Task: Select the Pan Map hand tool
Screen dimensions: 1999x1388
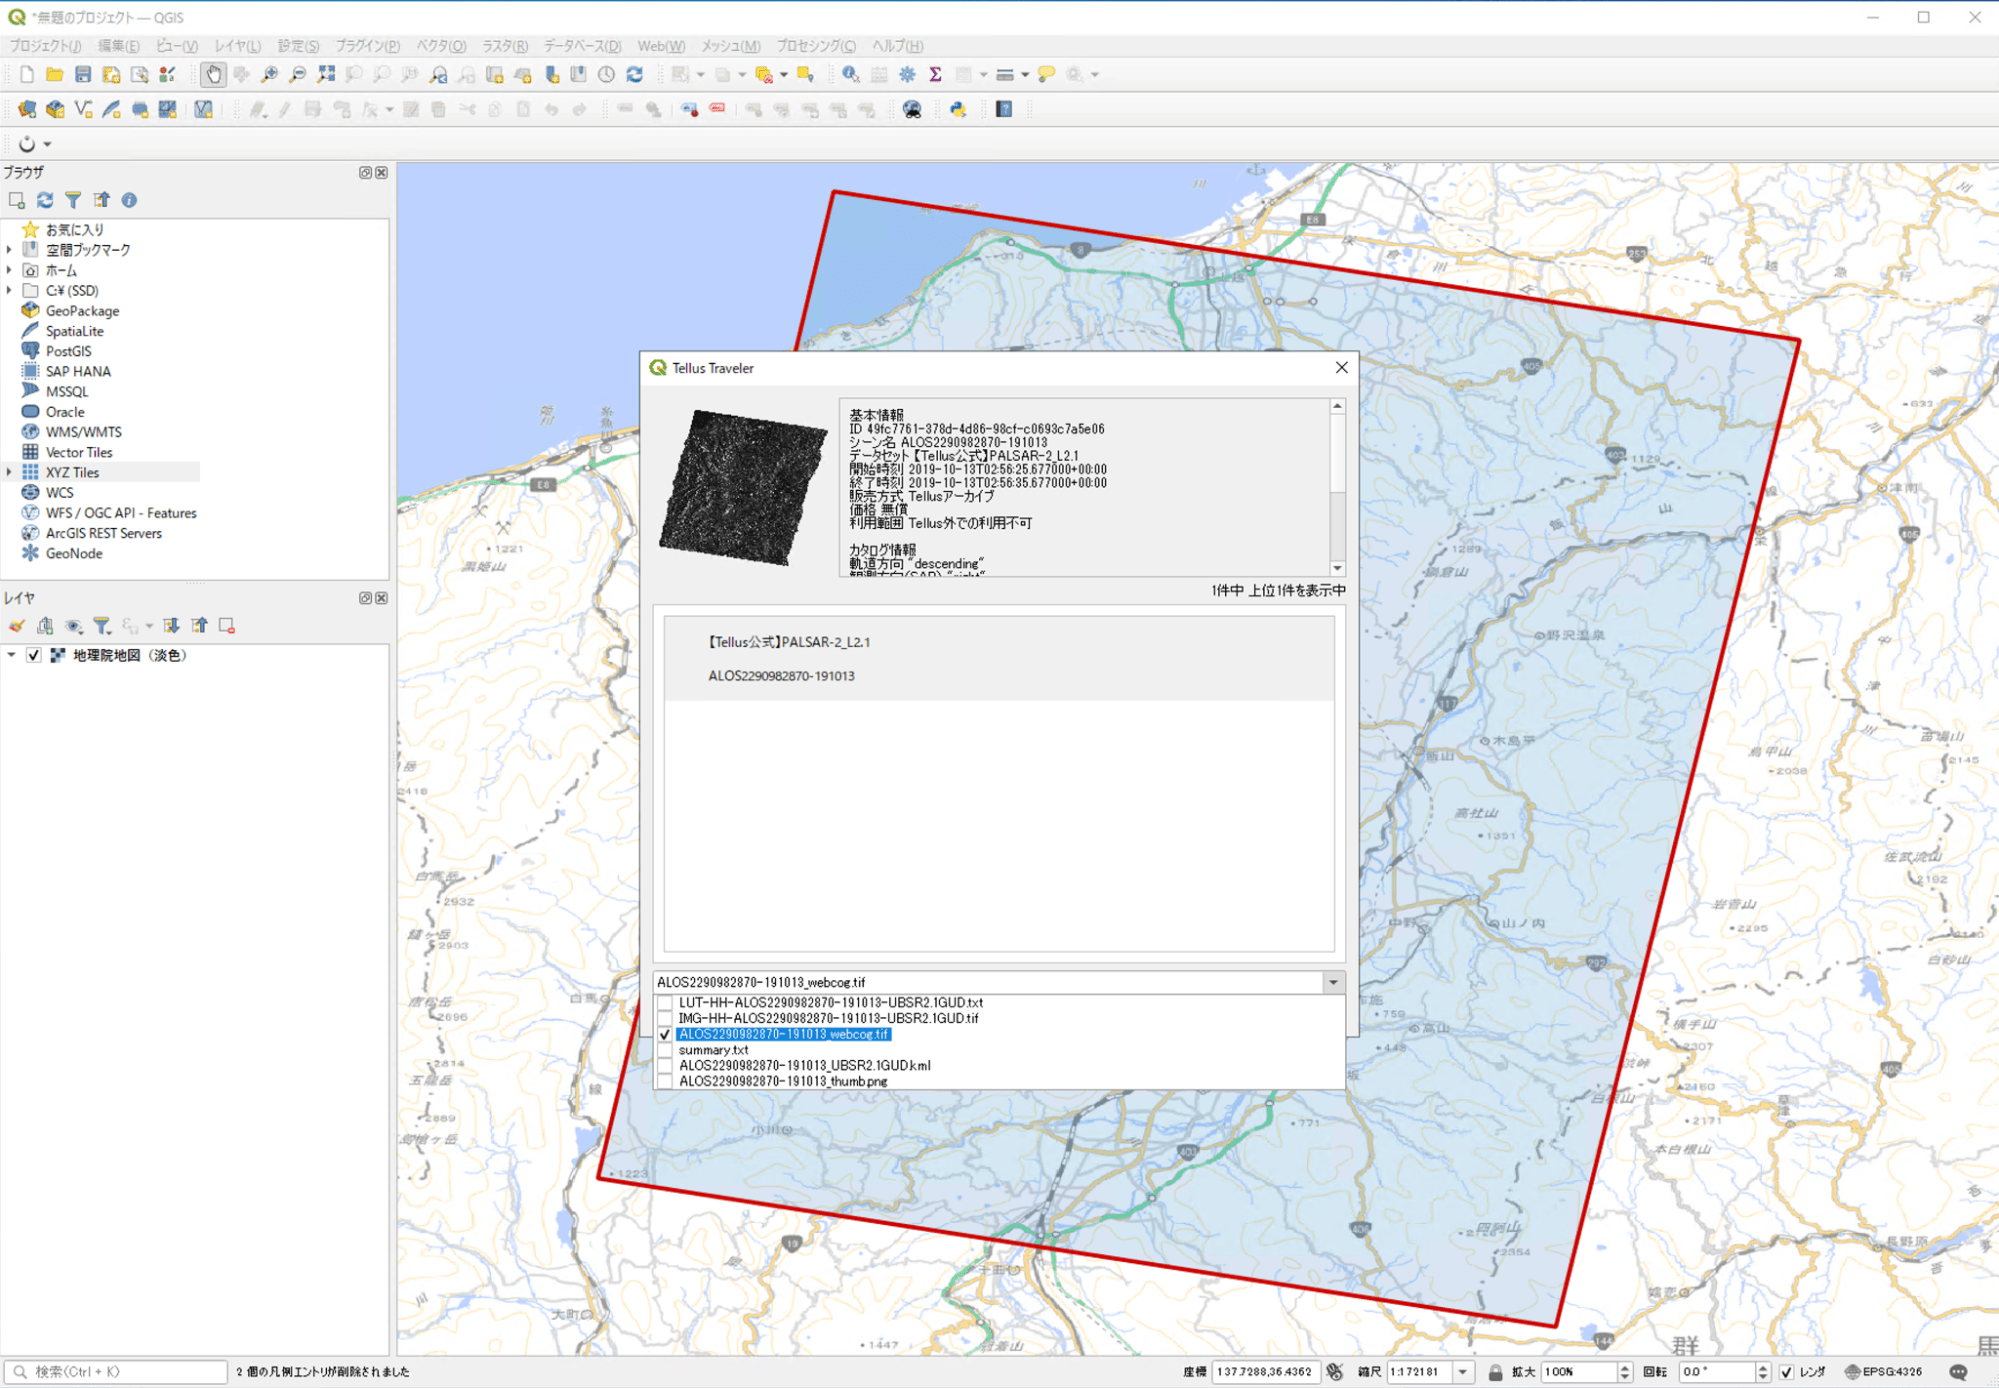Action: (x=213, y=75)
